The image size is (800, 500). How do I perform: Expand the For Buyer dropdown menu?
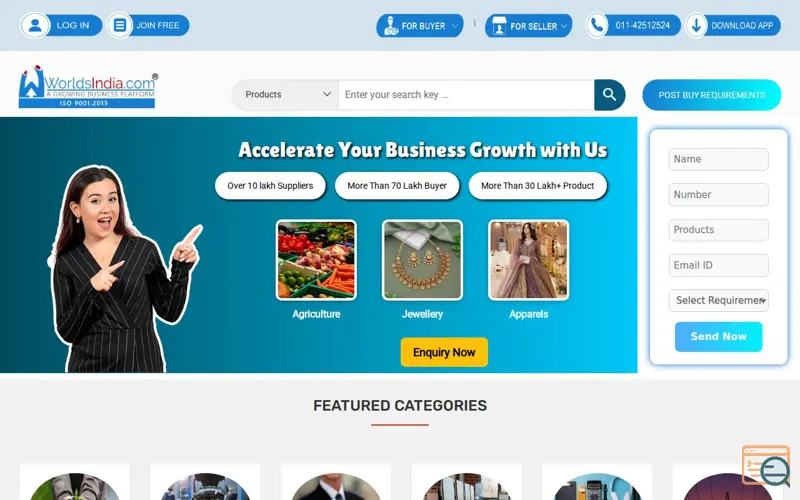click(x=419, y=26)
